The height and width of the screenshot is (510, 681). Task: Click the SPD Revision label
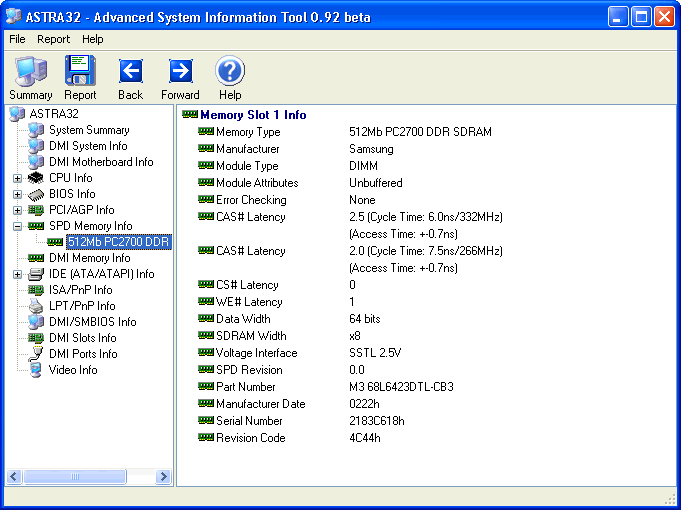[249, 370]
